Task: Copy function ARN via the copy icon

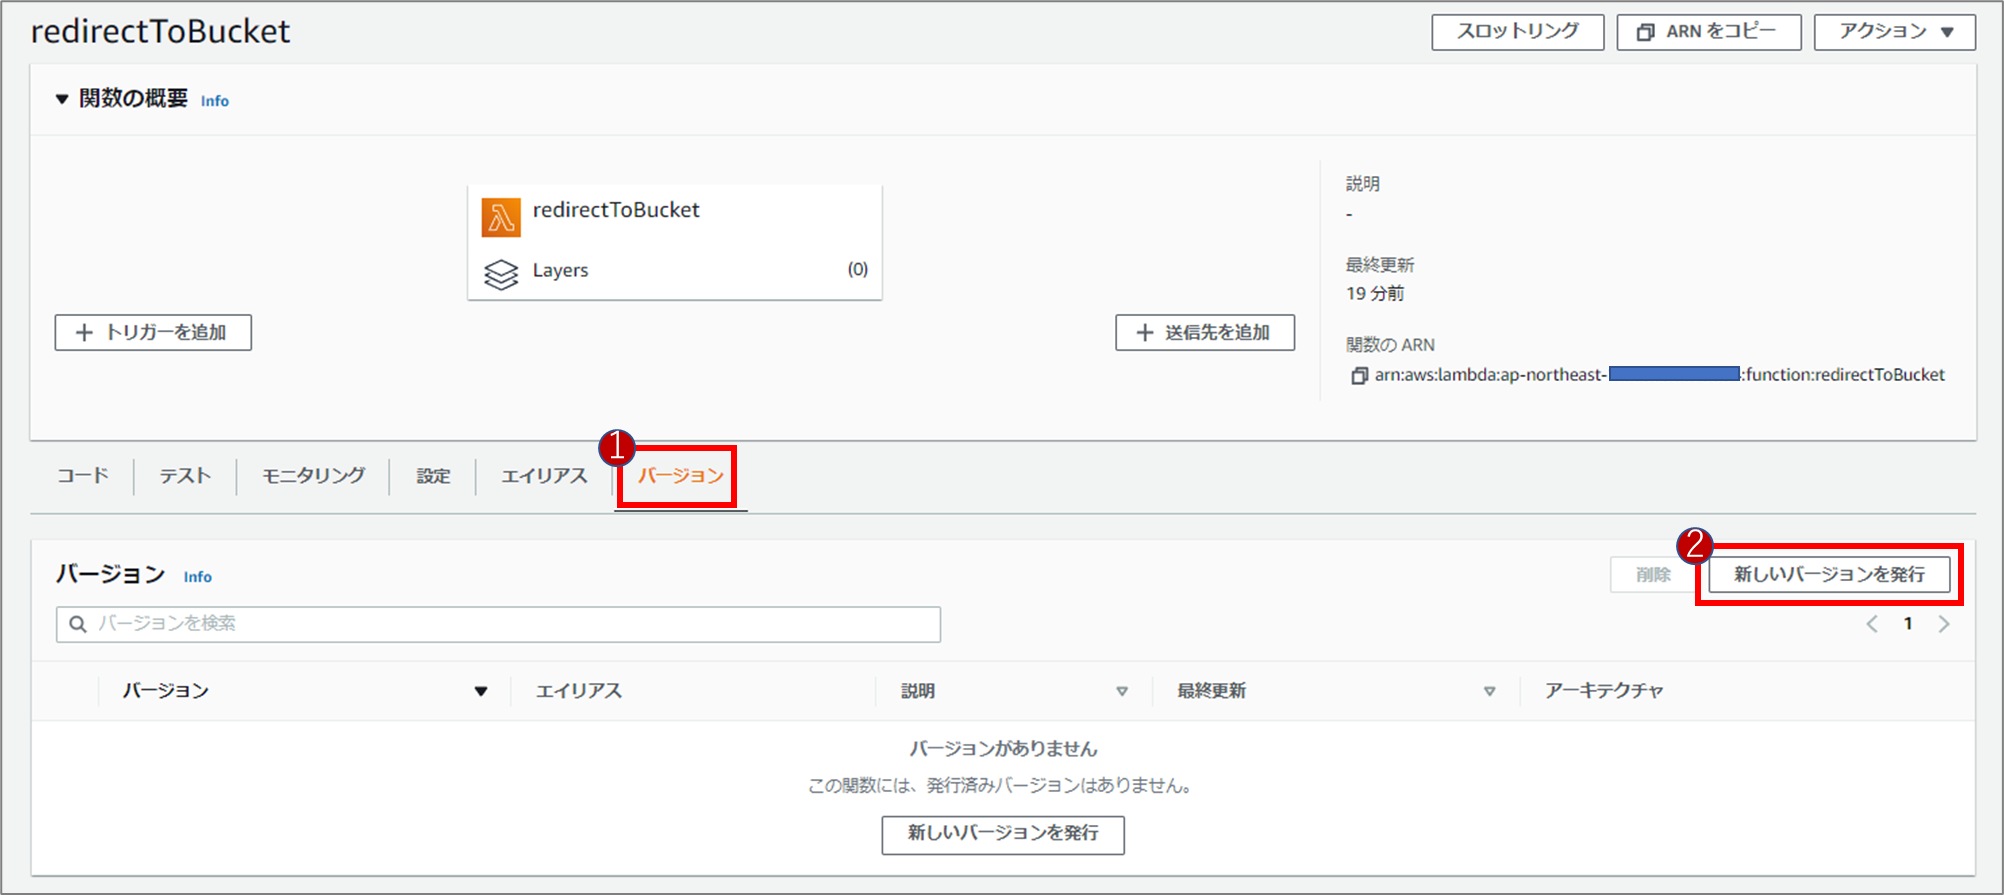Action: click(1359, 376)
